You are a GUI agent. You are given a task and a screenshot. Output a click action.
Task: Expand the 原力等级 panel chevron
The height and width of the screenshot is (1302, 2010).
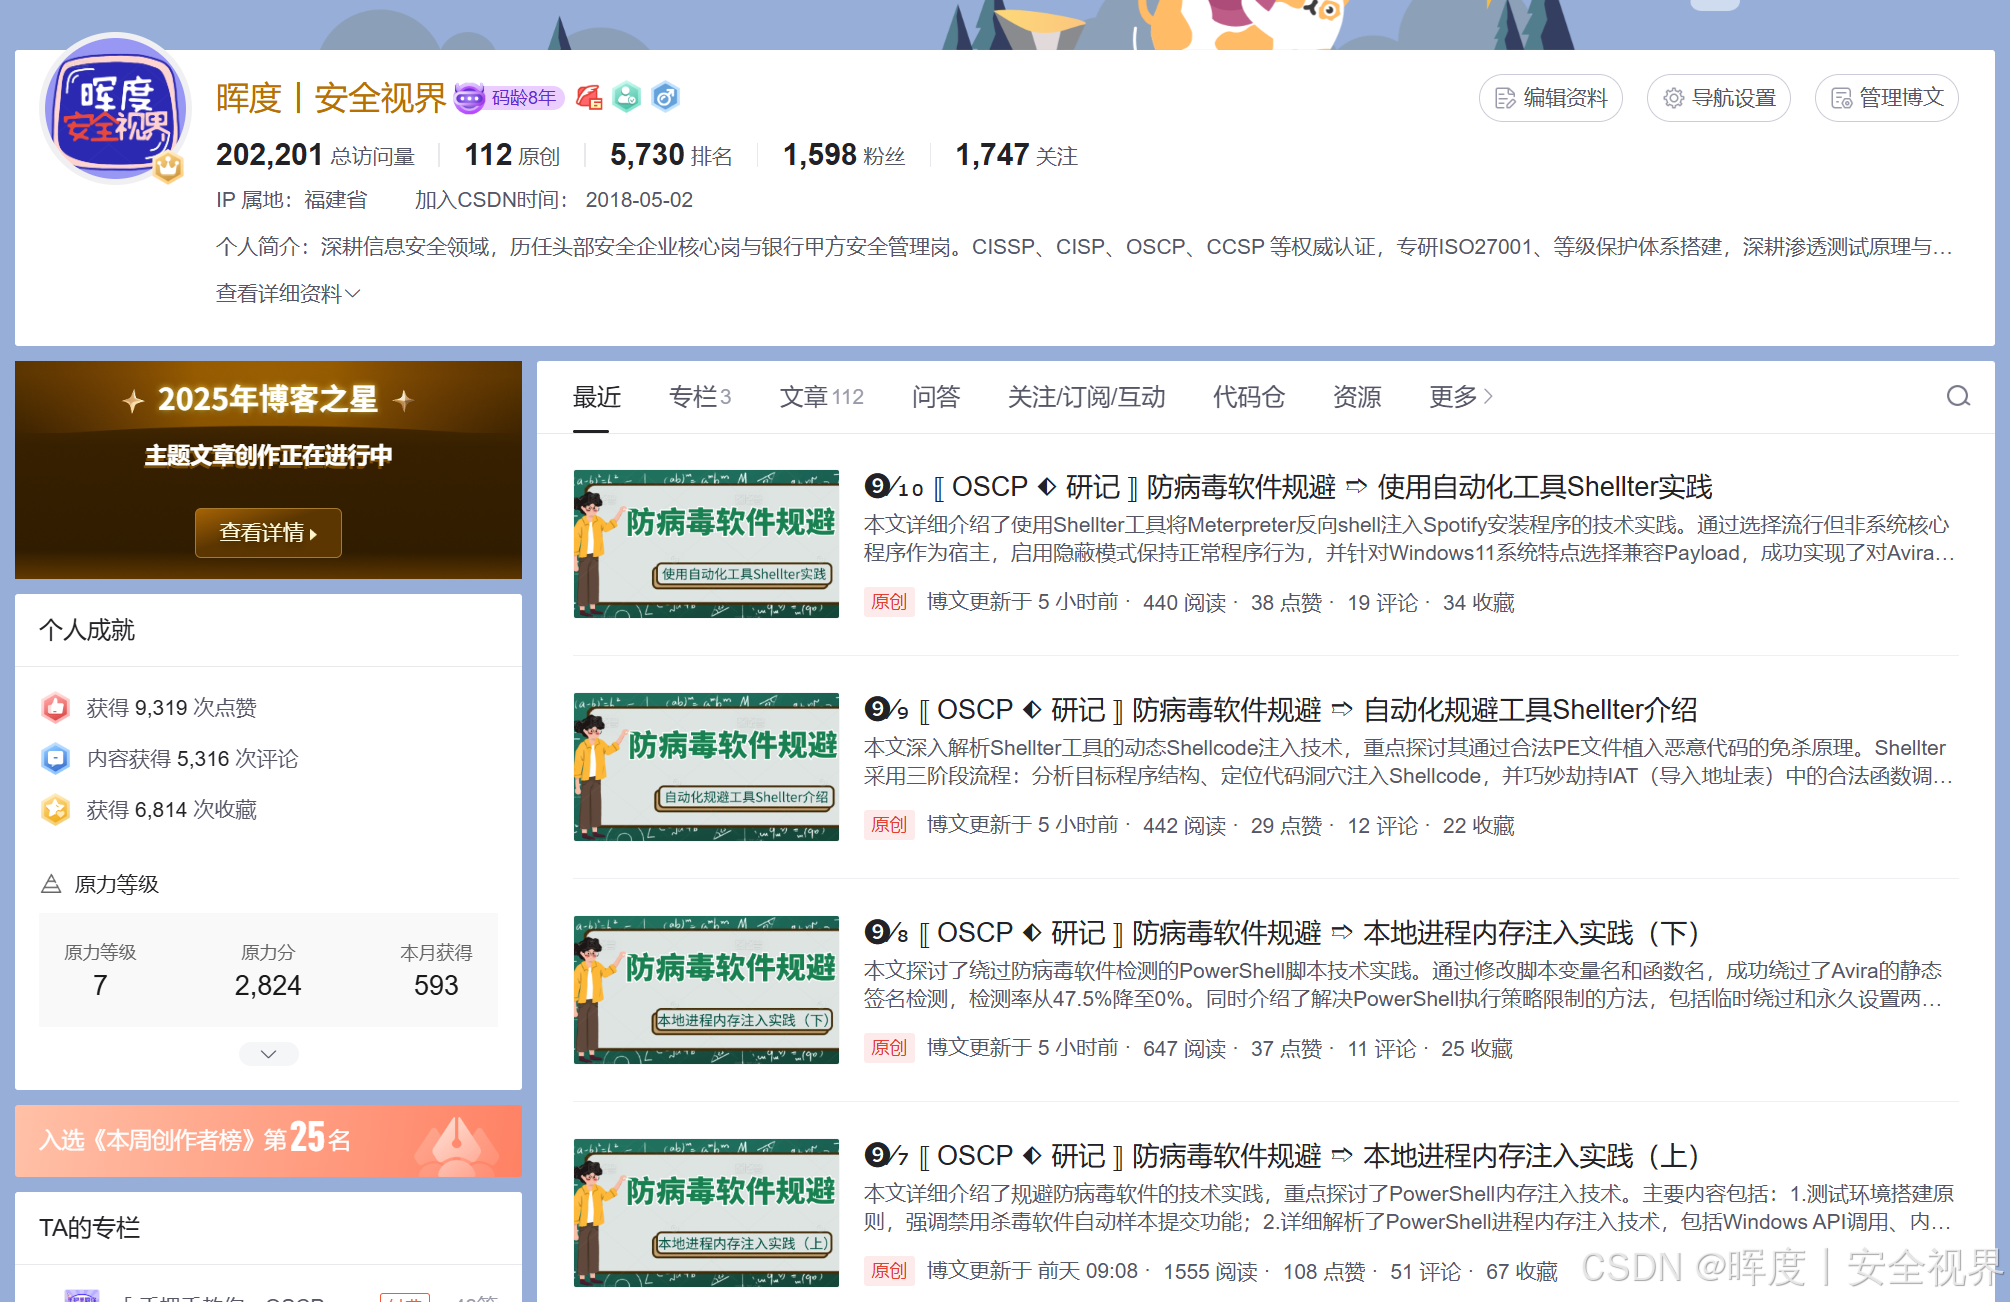pyautogui.click(x=268, y=1053)
